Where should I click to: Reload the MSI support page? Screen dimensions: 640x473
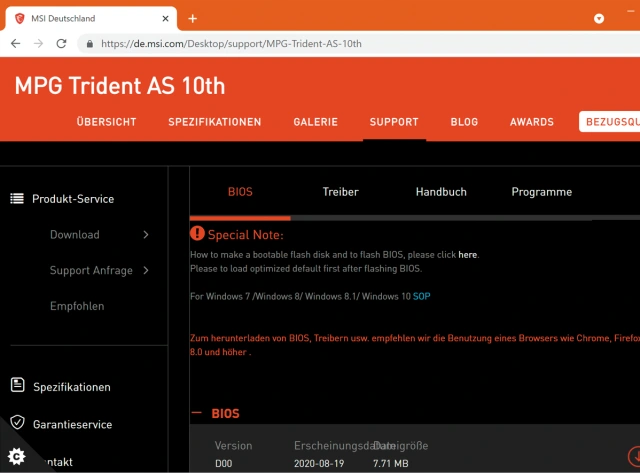coord(61,44)
